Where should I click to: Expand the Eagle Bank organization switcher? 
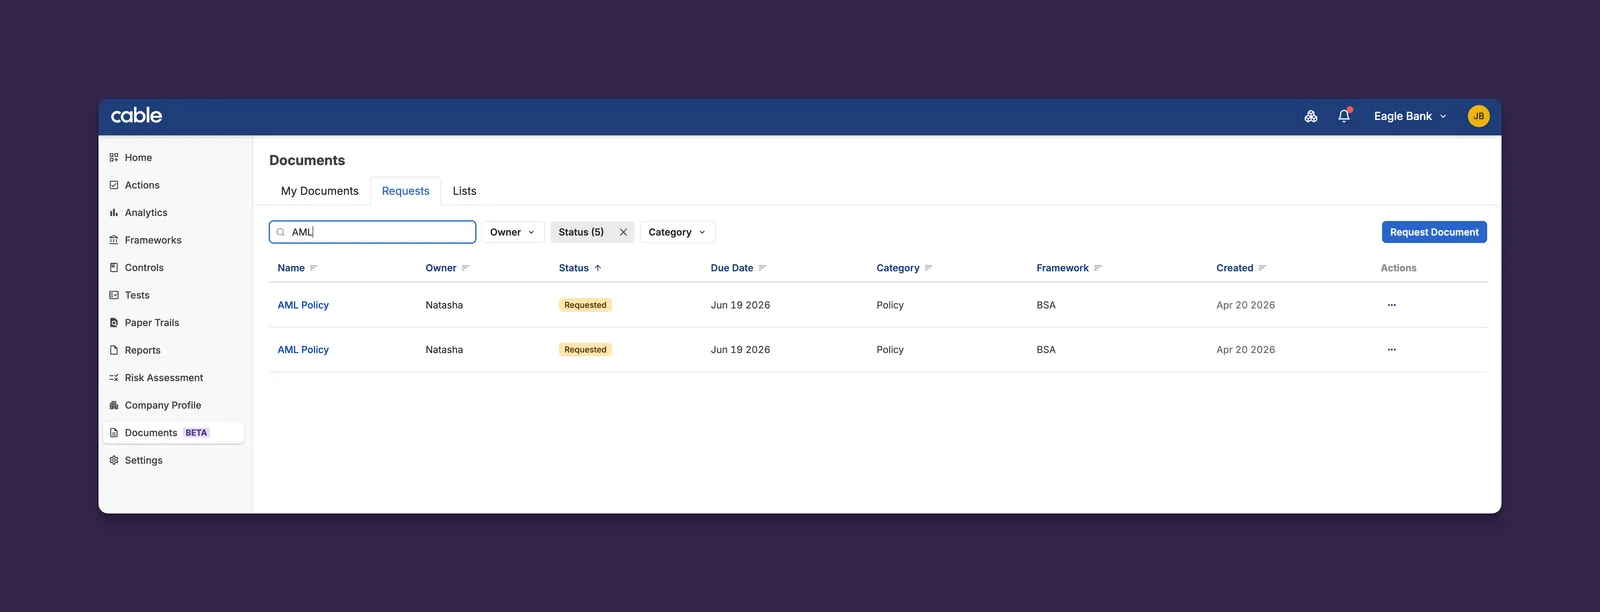point(1410,116)
